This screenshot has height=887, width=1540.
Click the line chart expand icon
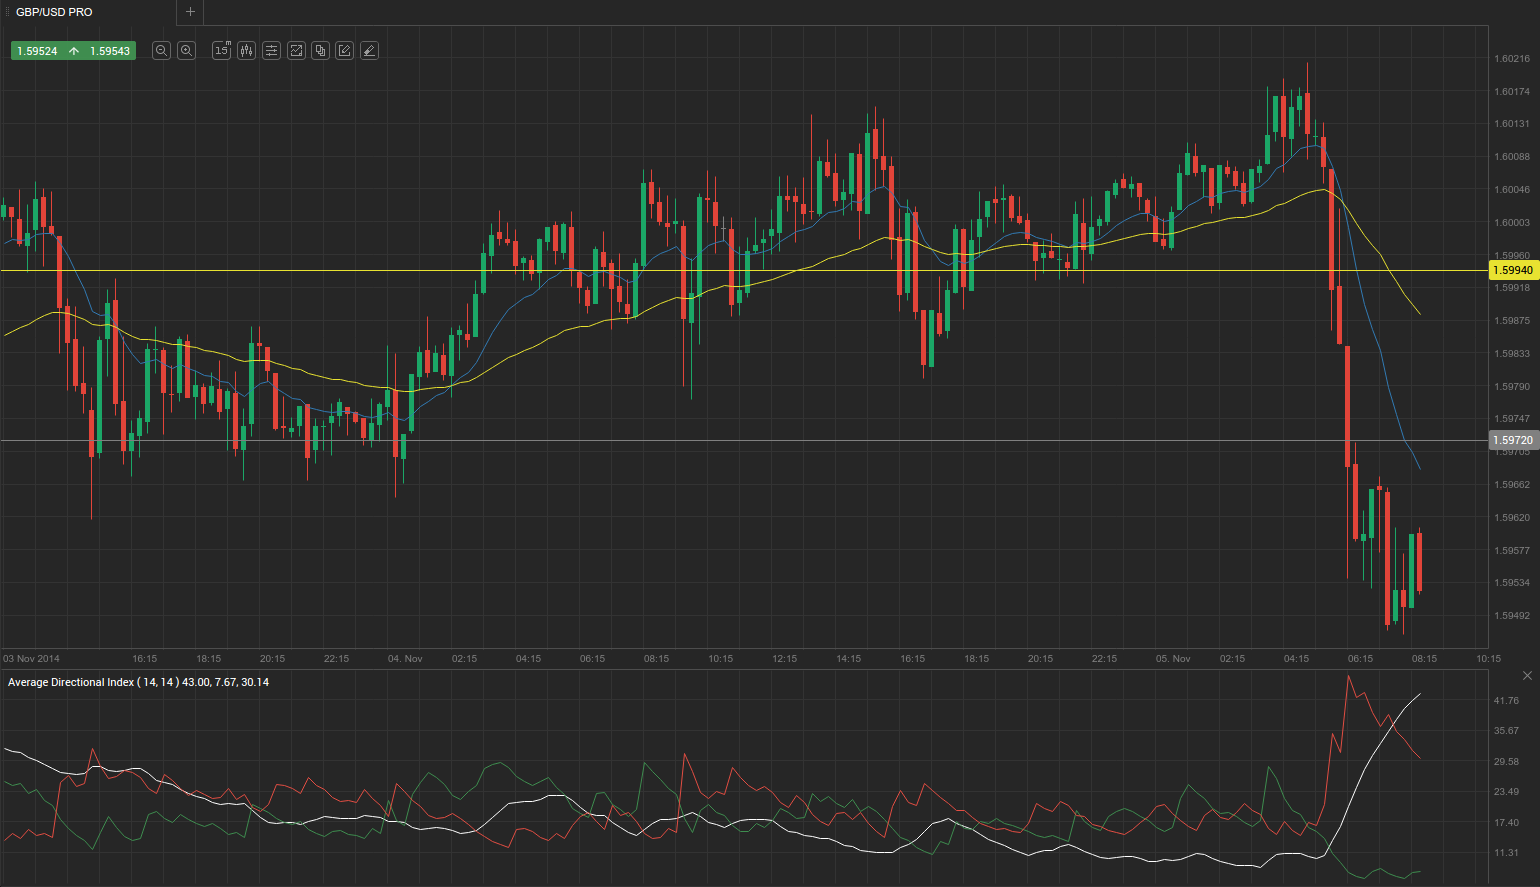click(296, 51)
